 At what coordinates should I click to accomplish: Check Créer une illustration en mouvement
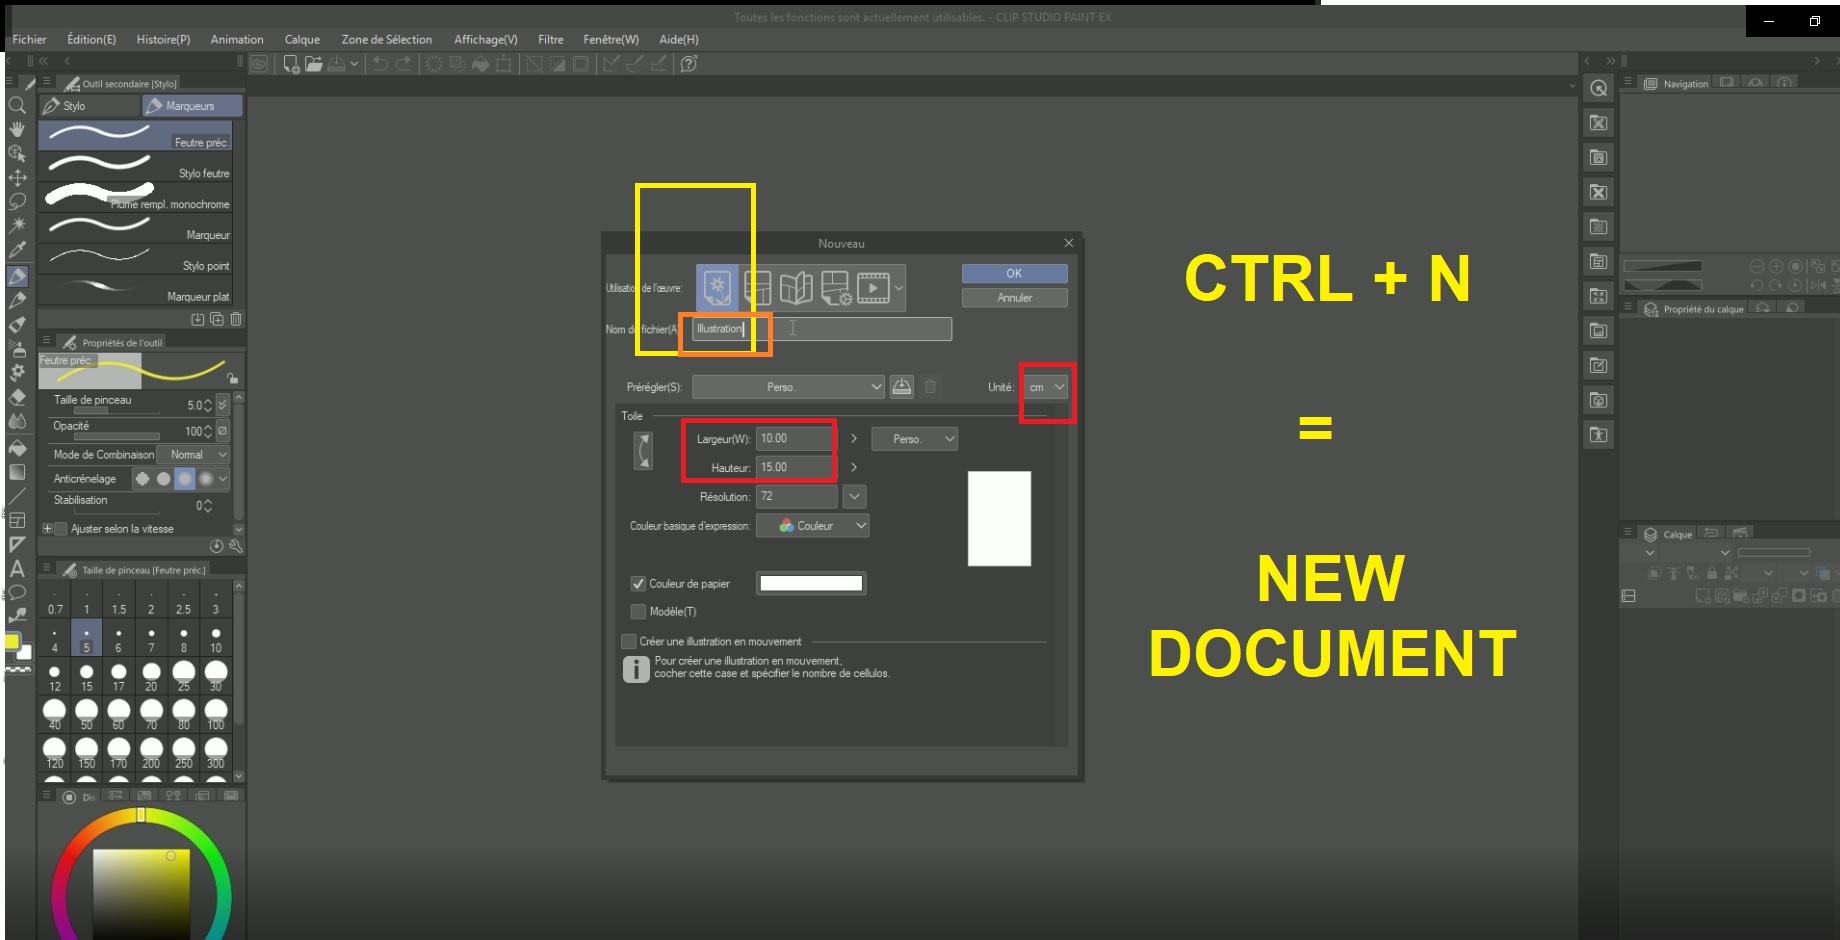(x=629, y=641)
